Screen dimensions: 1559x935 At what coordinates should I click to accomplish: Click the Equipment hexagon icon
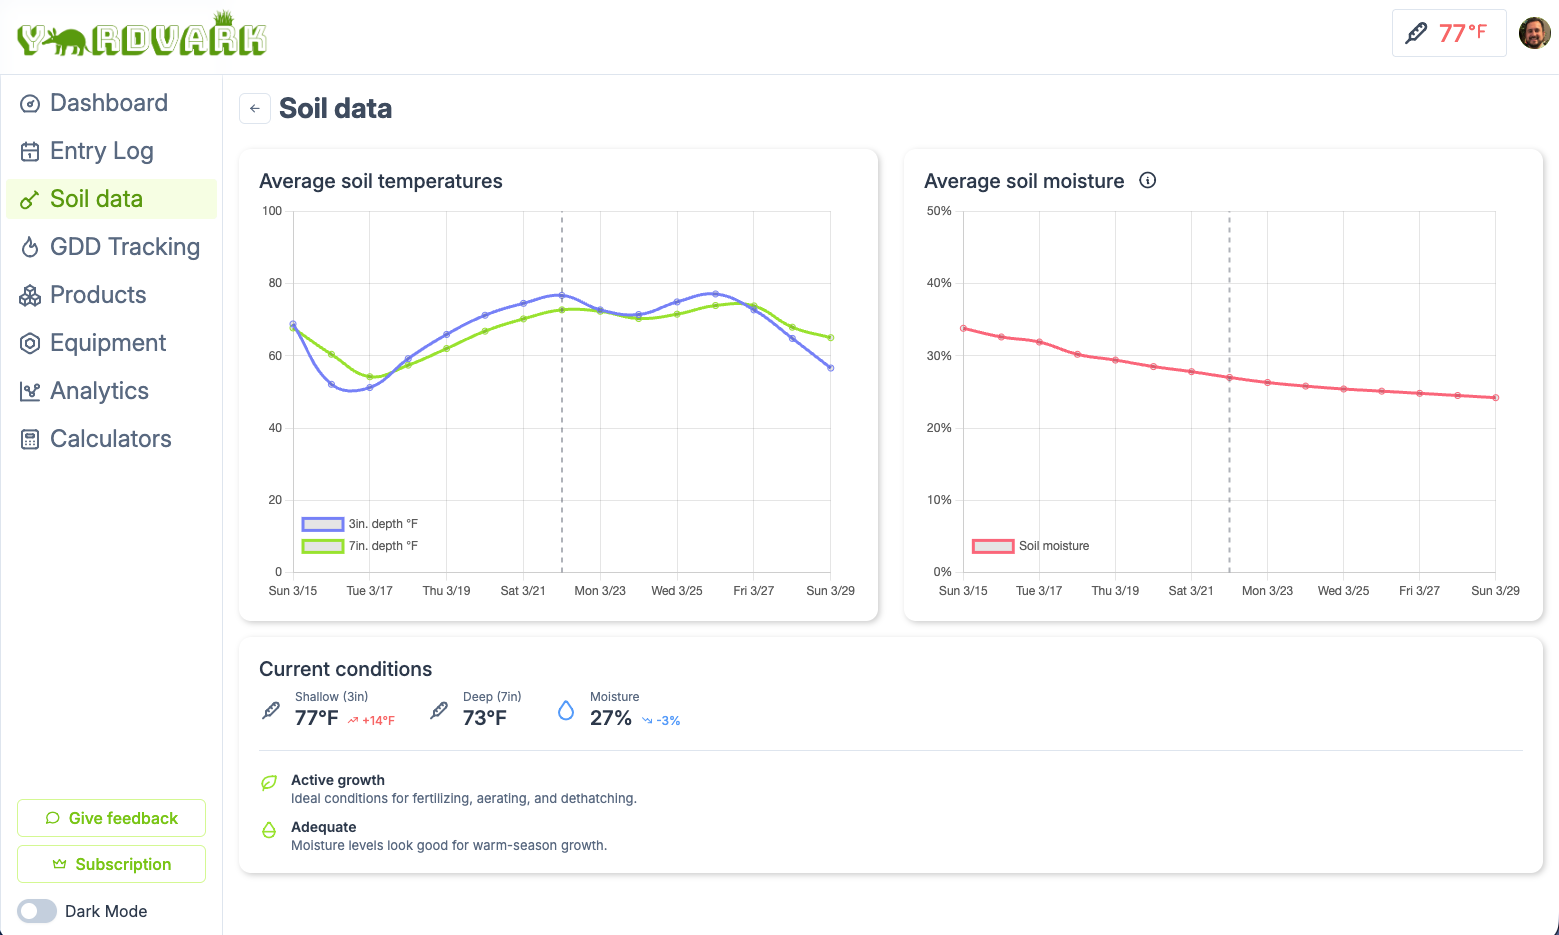point(30,343)
